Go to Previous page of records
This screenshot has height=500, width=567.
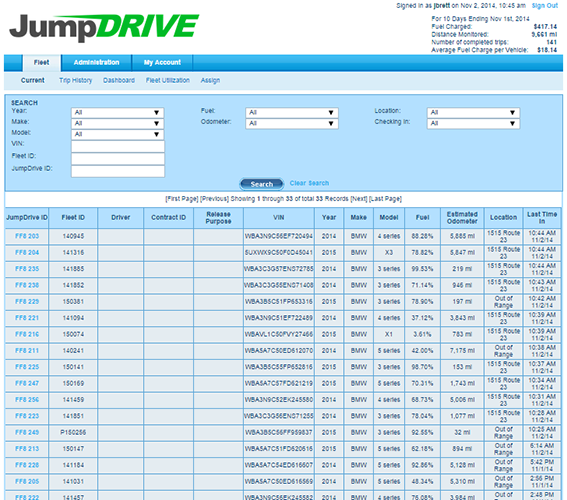tap(214, 199)
